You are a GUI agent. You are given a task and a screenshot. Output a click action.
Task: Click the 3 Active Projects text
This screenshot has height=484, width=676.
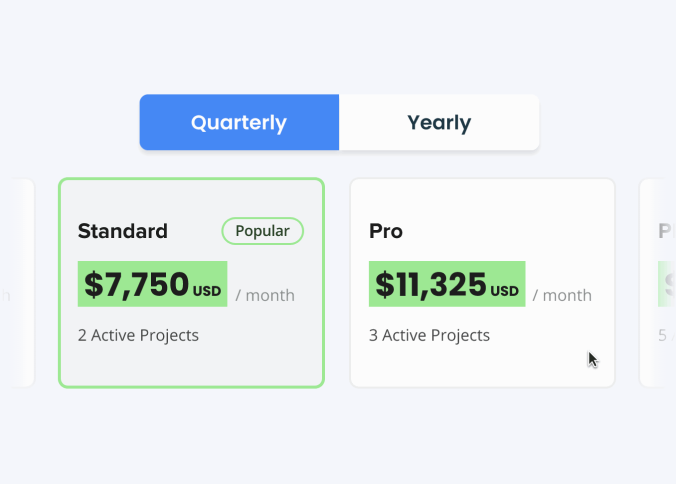pyautogui.click(x=429, y=335)
